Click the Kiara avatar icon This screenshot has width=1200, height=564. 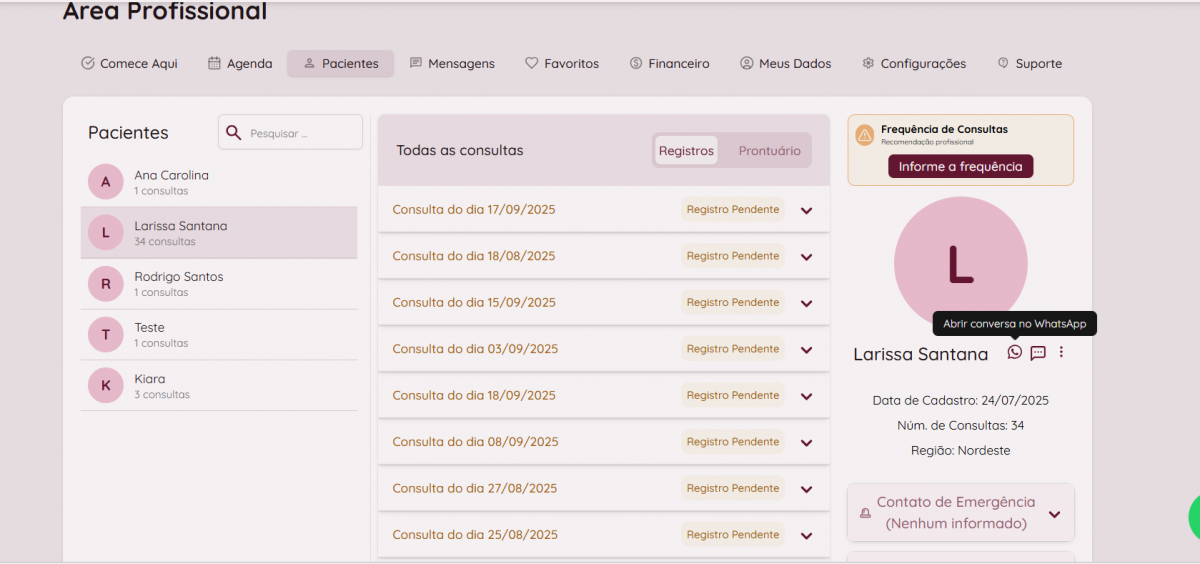tap(105, 386)
